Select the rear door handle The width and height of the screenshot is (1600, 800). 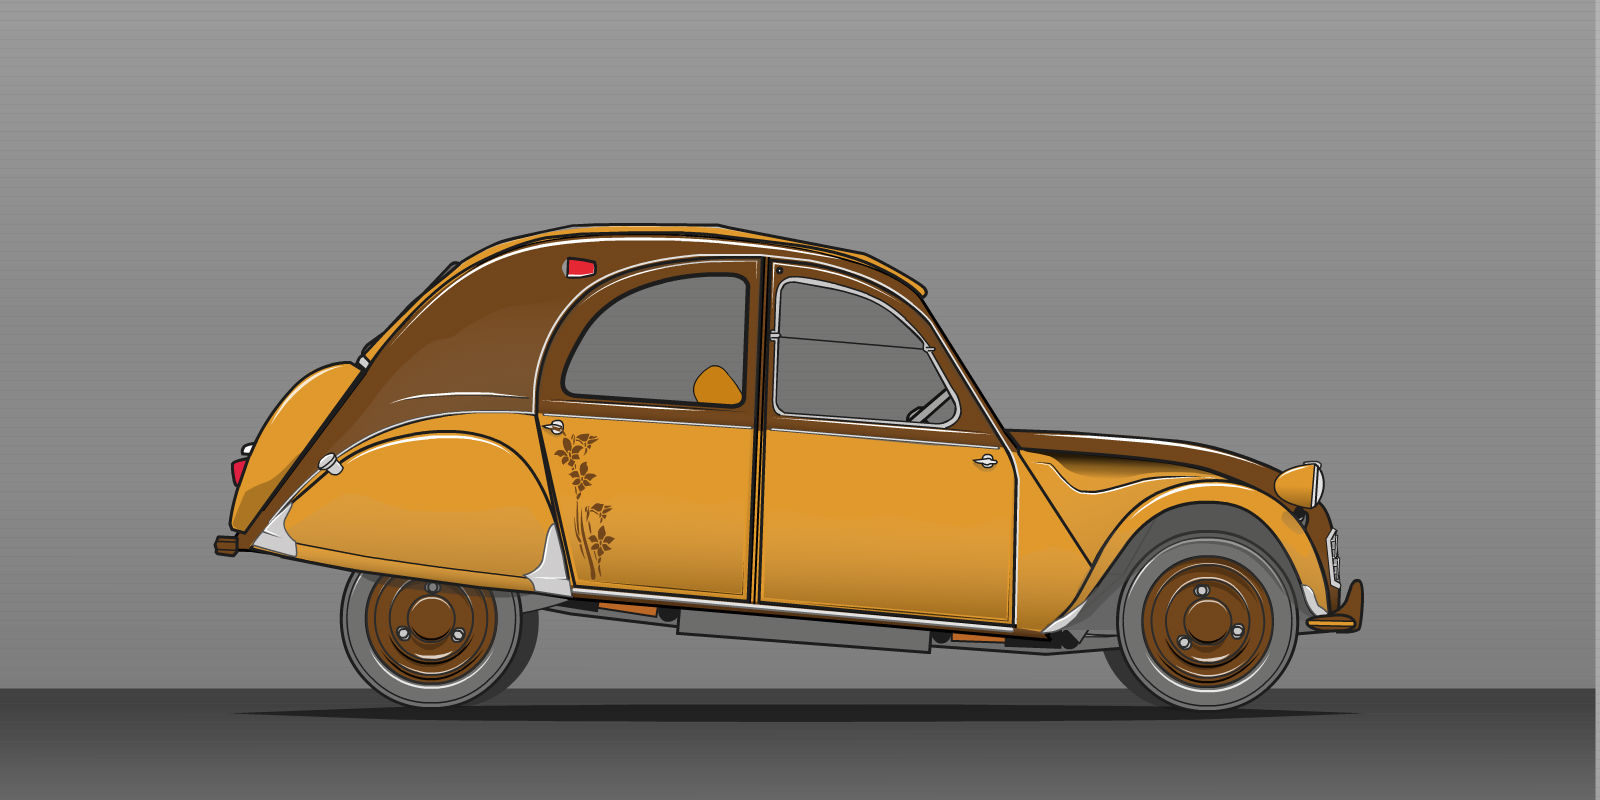point(553,427)
